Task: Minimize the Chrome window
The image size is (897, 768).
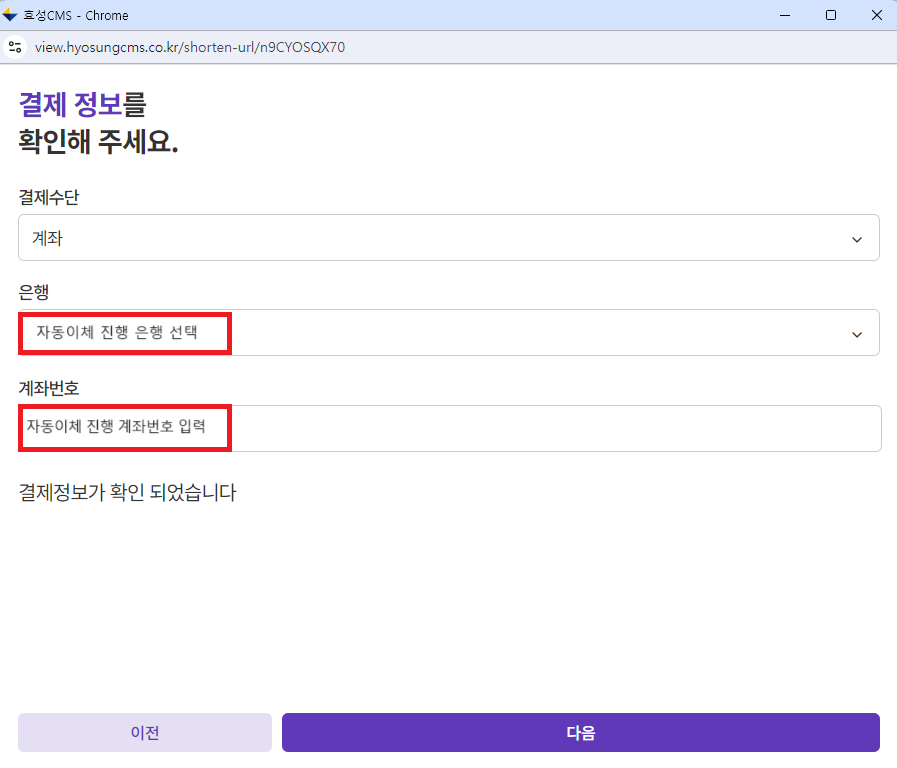Action: [x=784, y=15]
